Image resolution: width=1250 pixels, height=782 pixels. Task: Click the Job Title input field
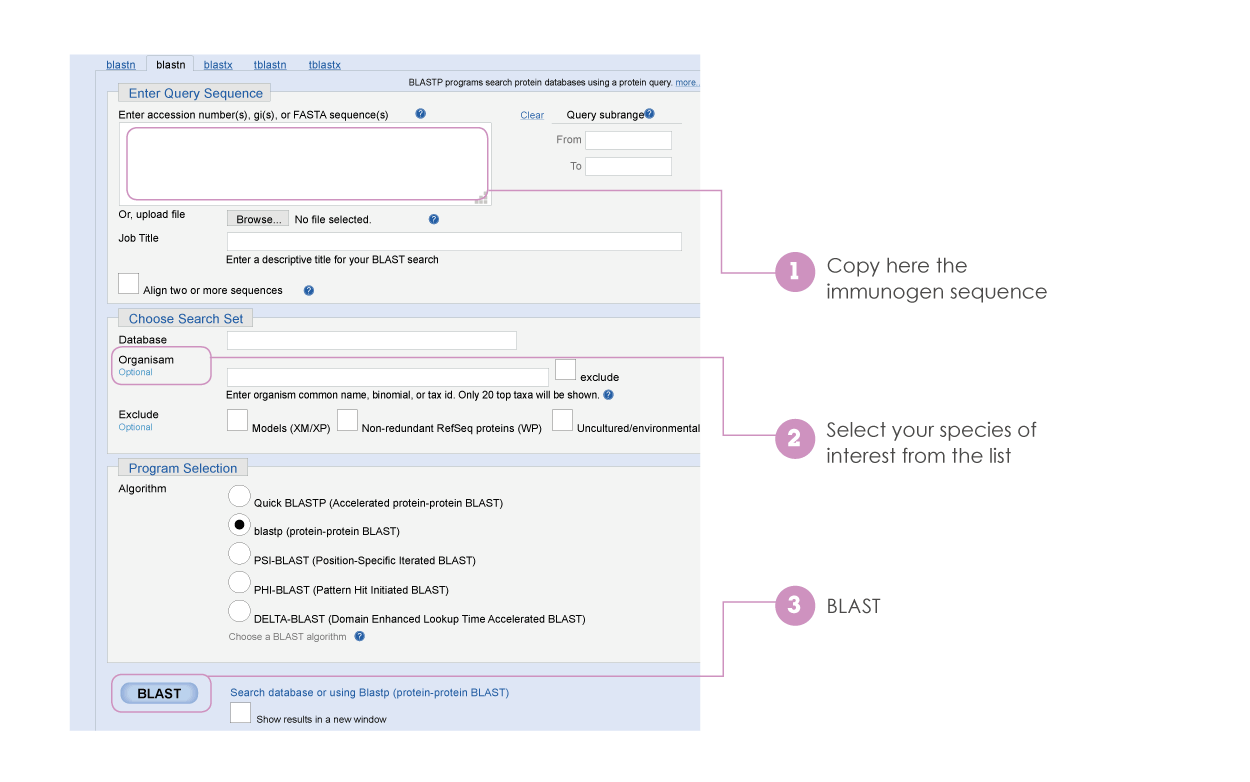click(x=454, y=241)
